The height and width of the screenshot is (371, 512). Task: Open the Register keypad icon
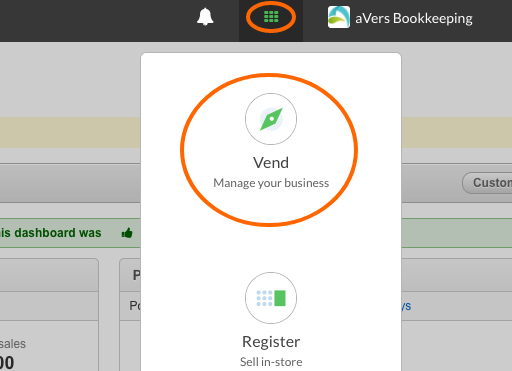[271, 298]
